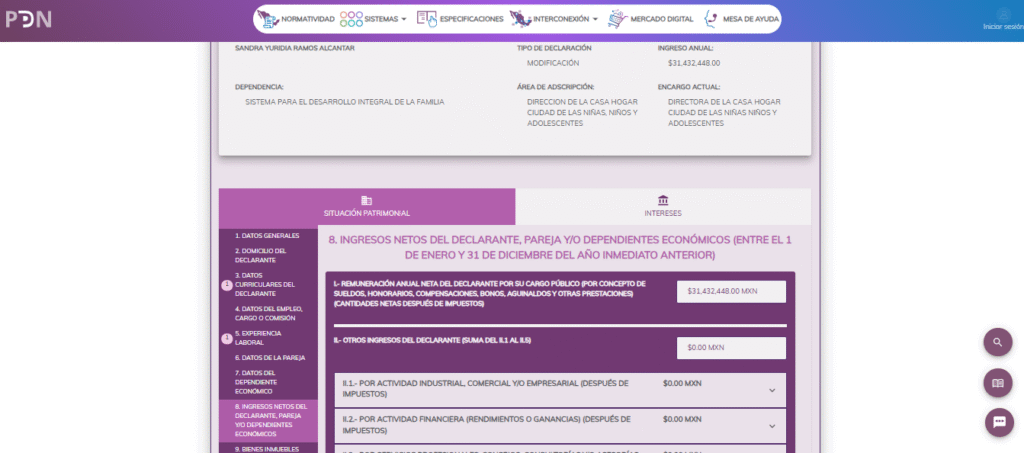
Task: Click the Iniciar sesión user icon
Action: click(1002, 14)
